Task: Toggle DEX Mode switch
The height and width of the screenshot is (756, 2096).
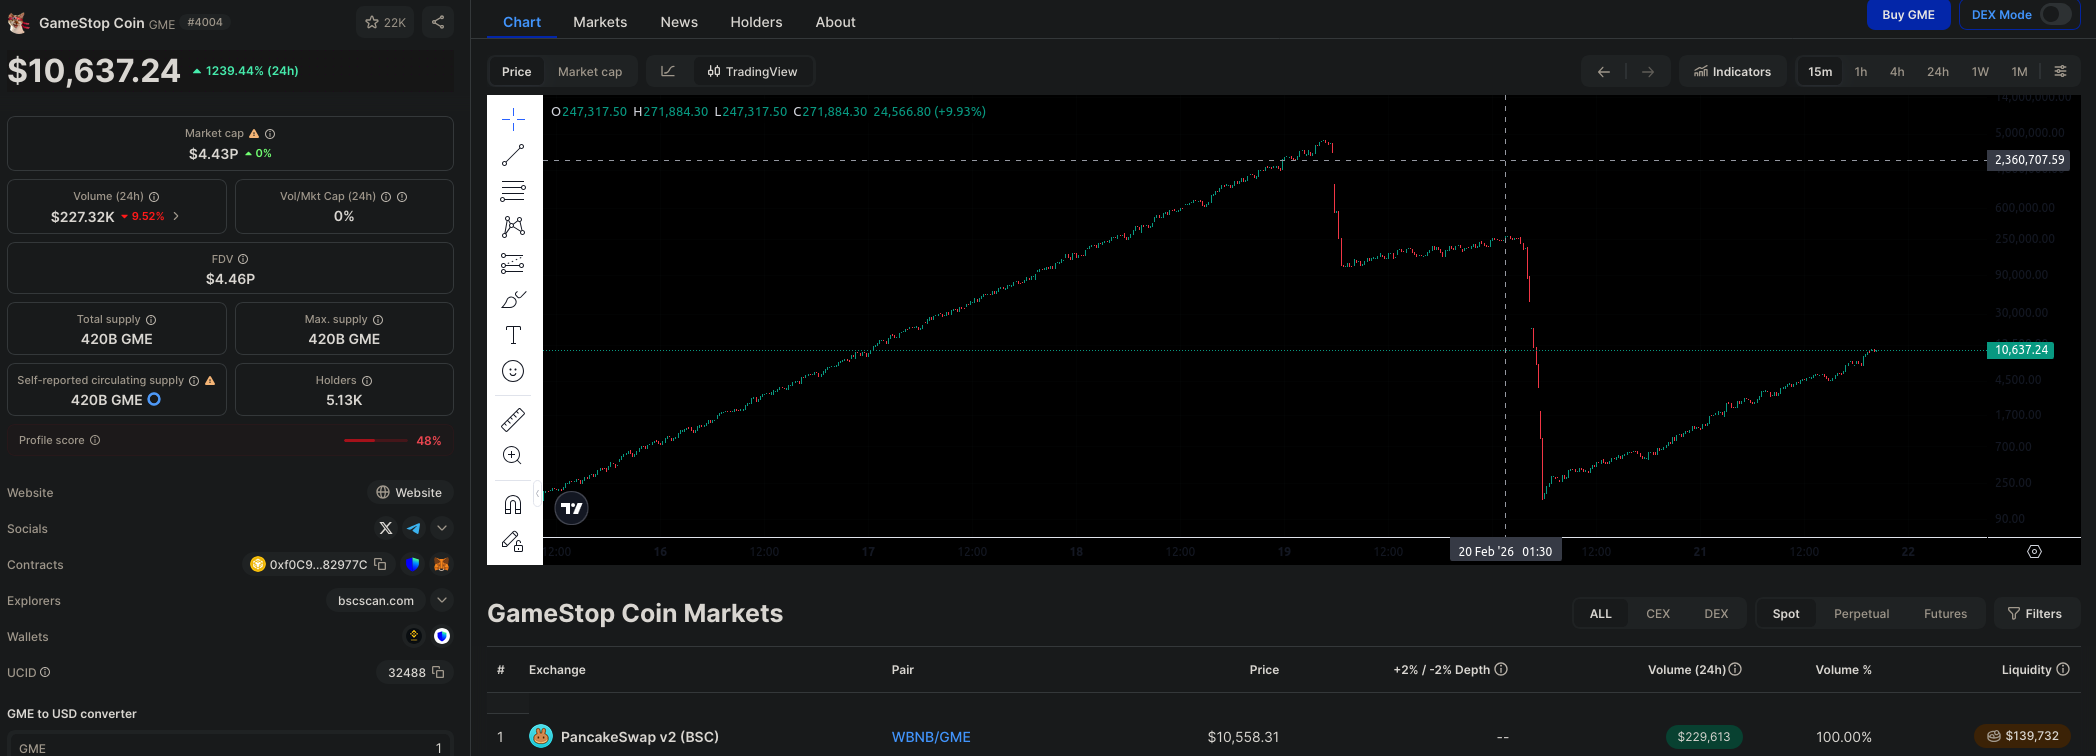Action: [2056, 14]
